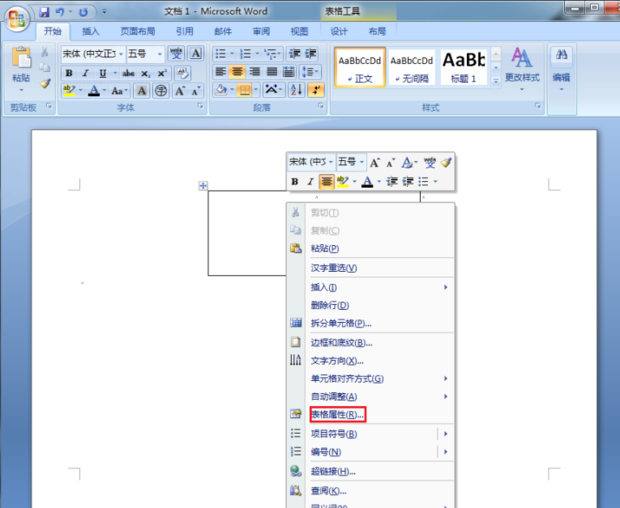Viewport: 620px width, 508px height.
Task: Open the 编辑 group dropdown
Action: point(561,69)
